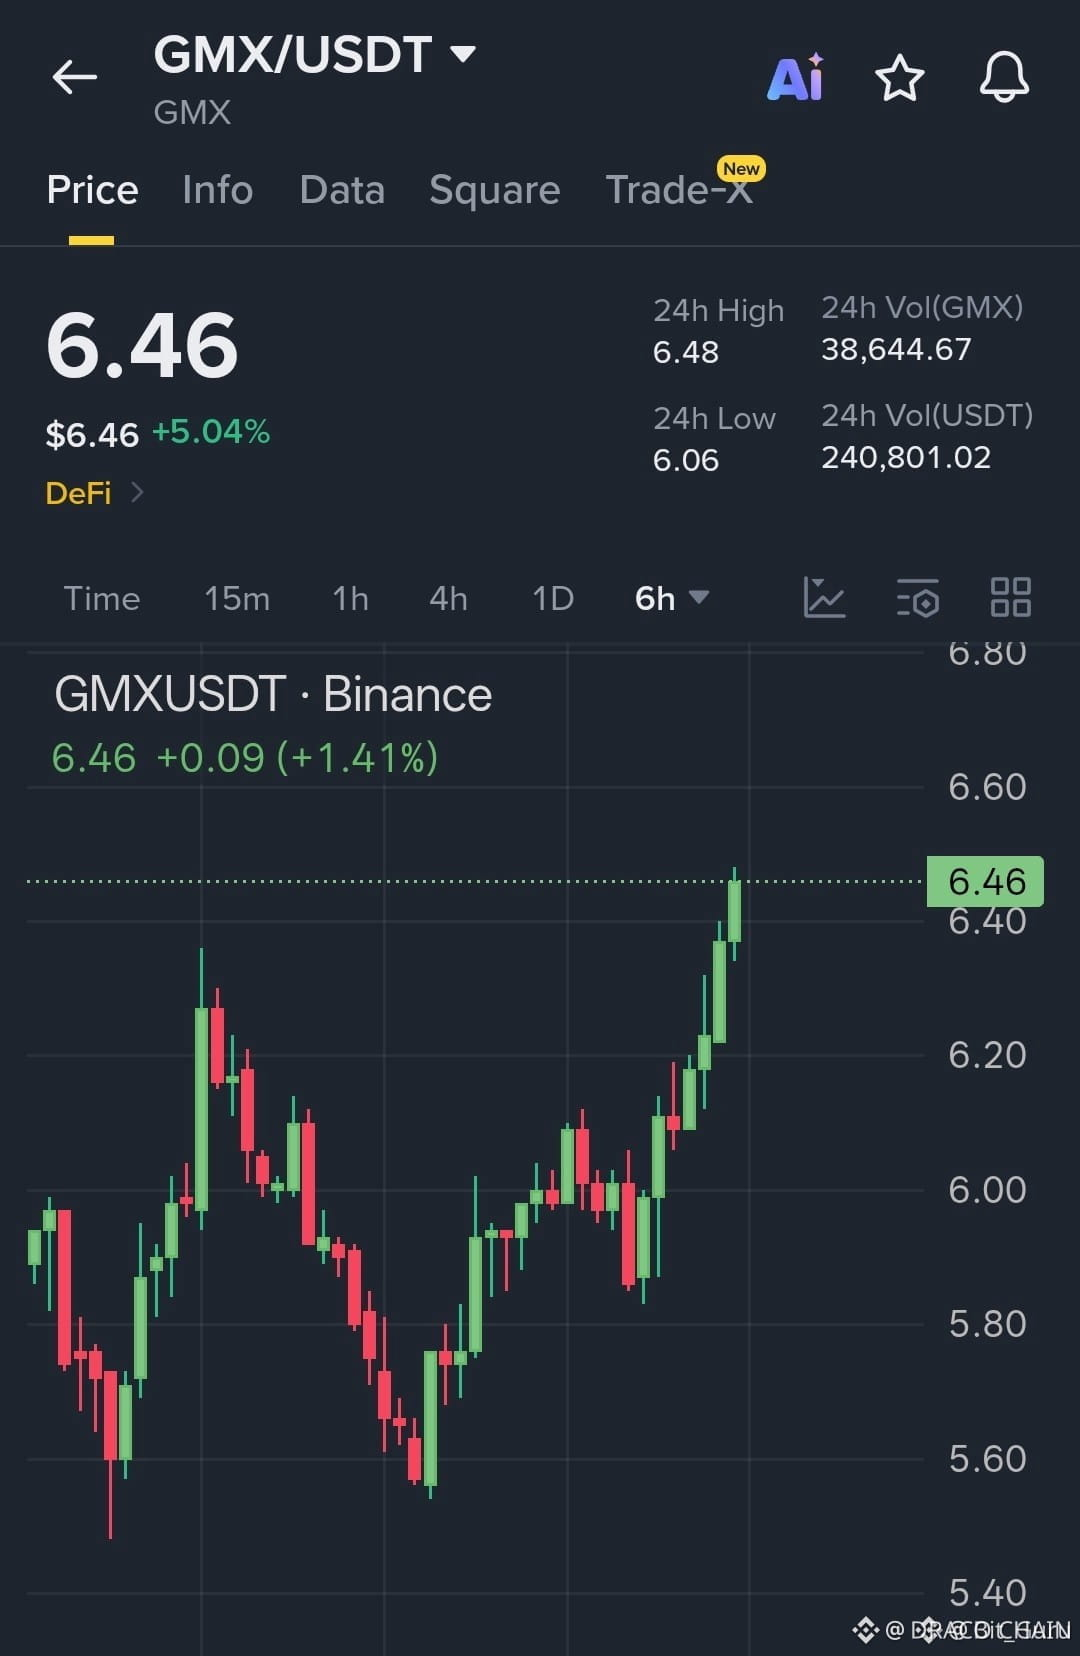This screenshot has width=1080, height=1656.
Task: Tap the DeFi category link
Action: 78,493
